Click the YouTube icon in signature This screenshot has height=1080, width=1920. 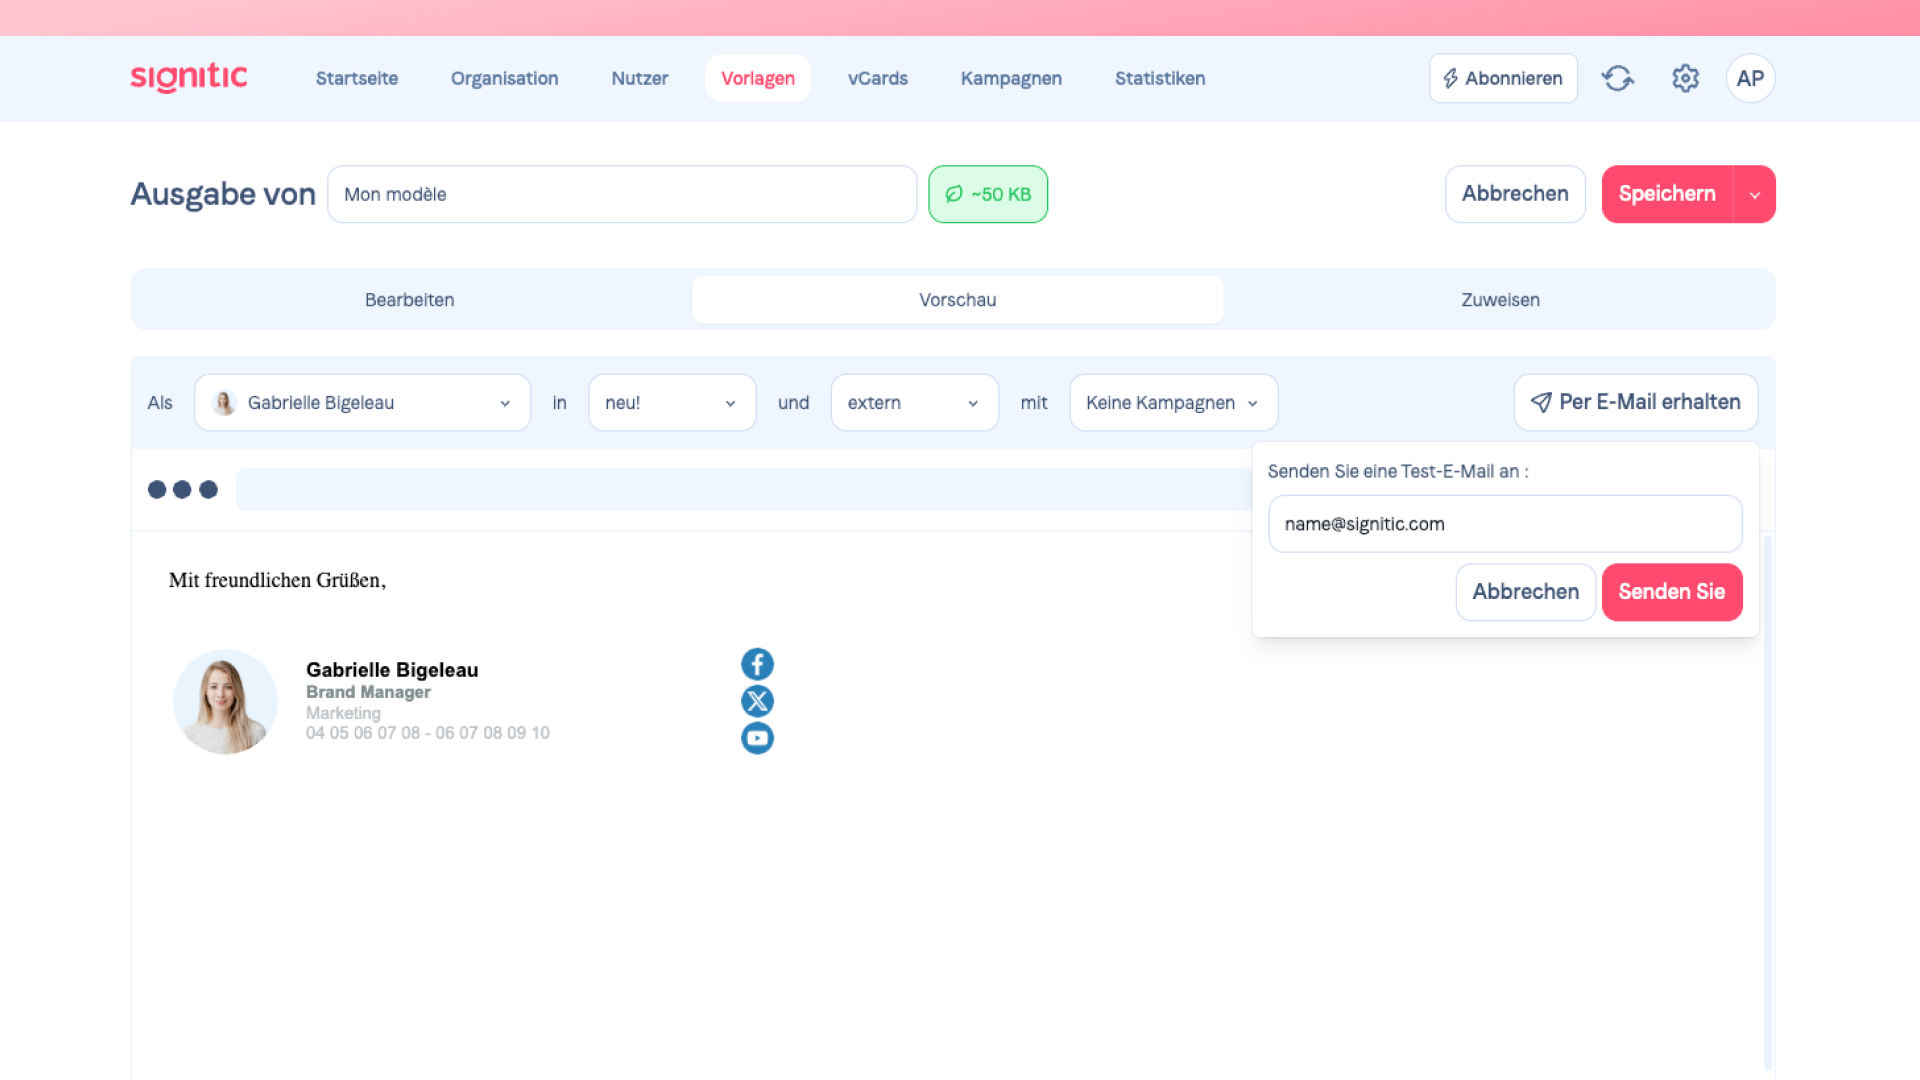click(x=757, y=738)
